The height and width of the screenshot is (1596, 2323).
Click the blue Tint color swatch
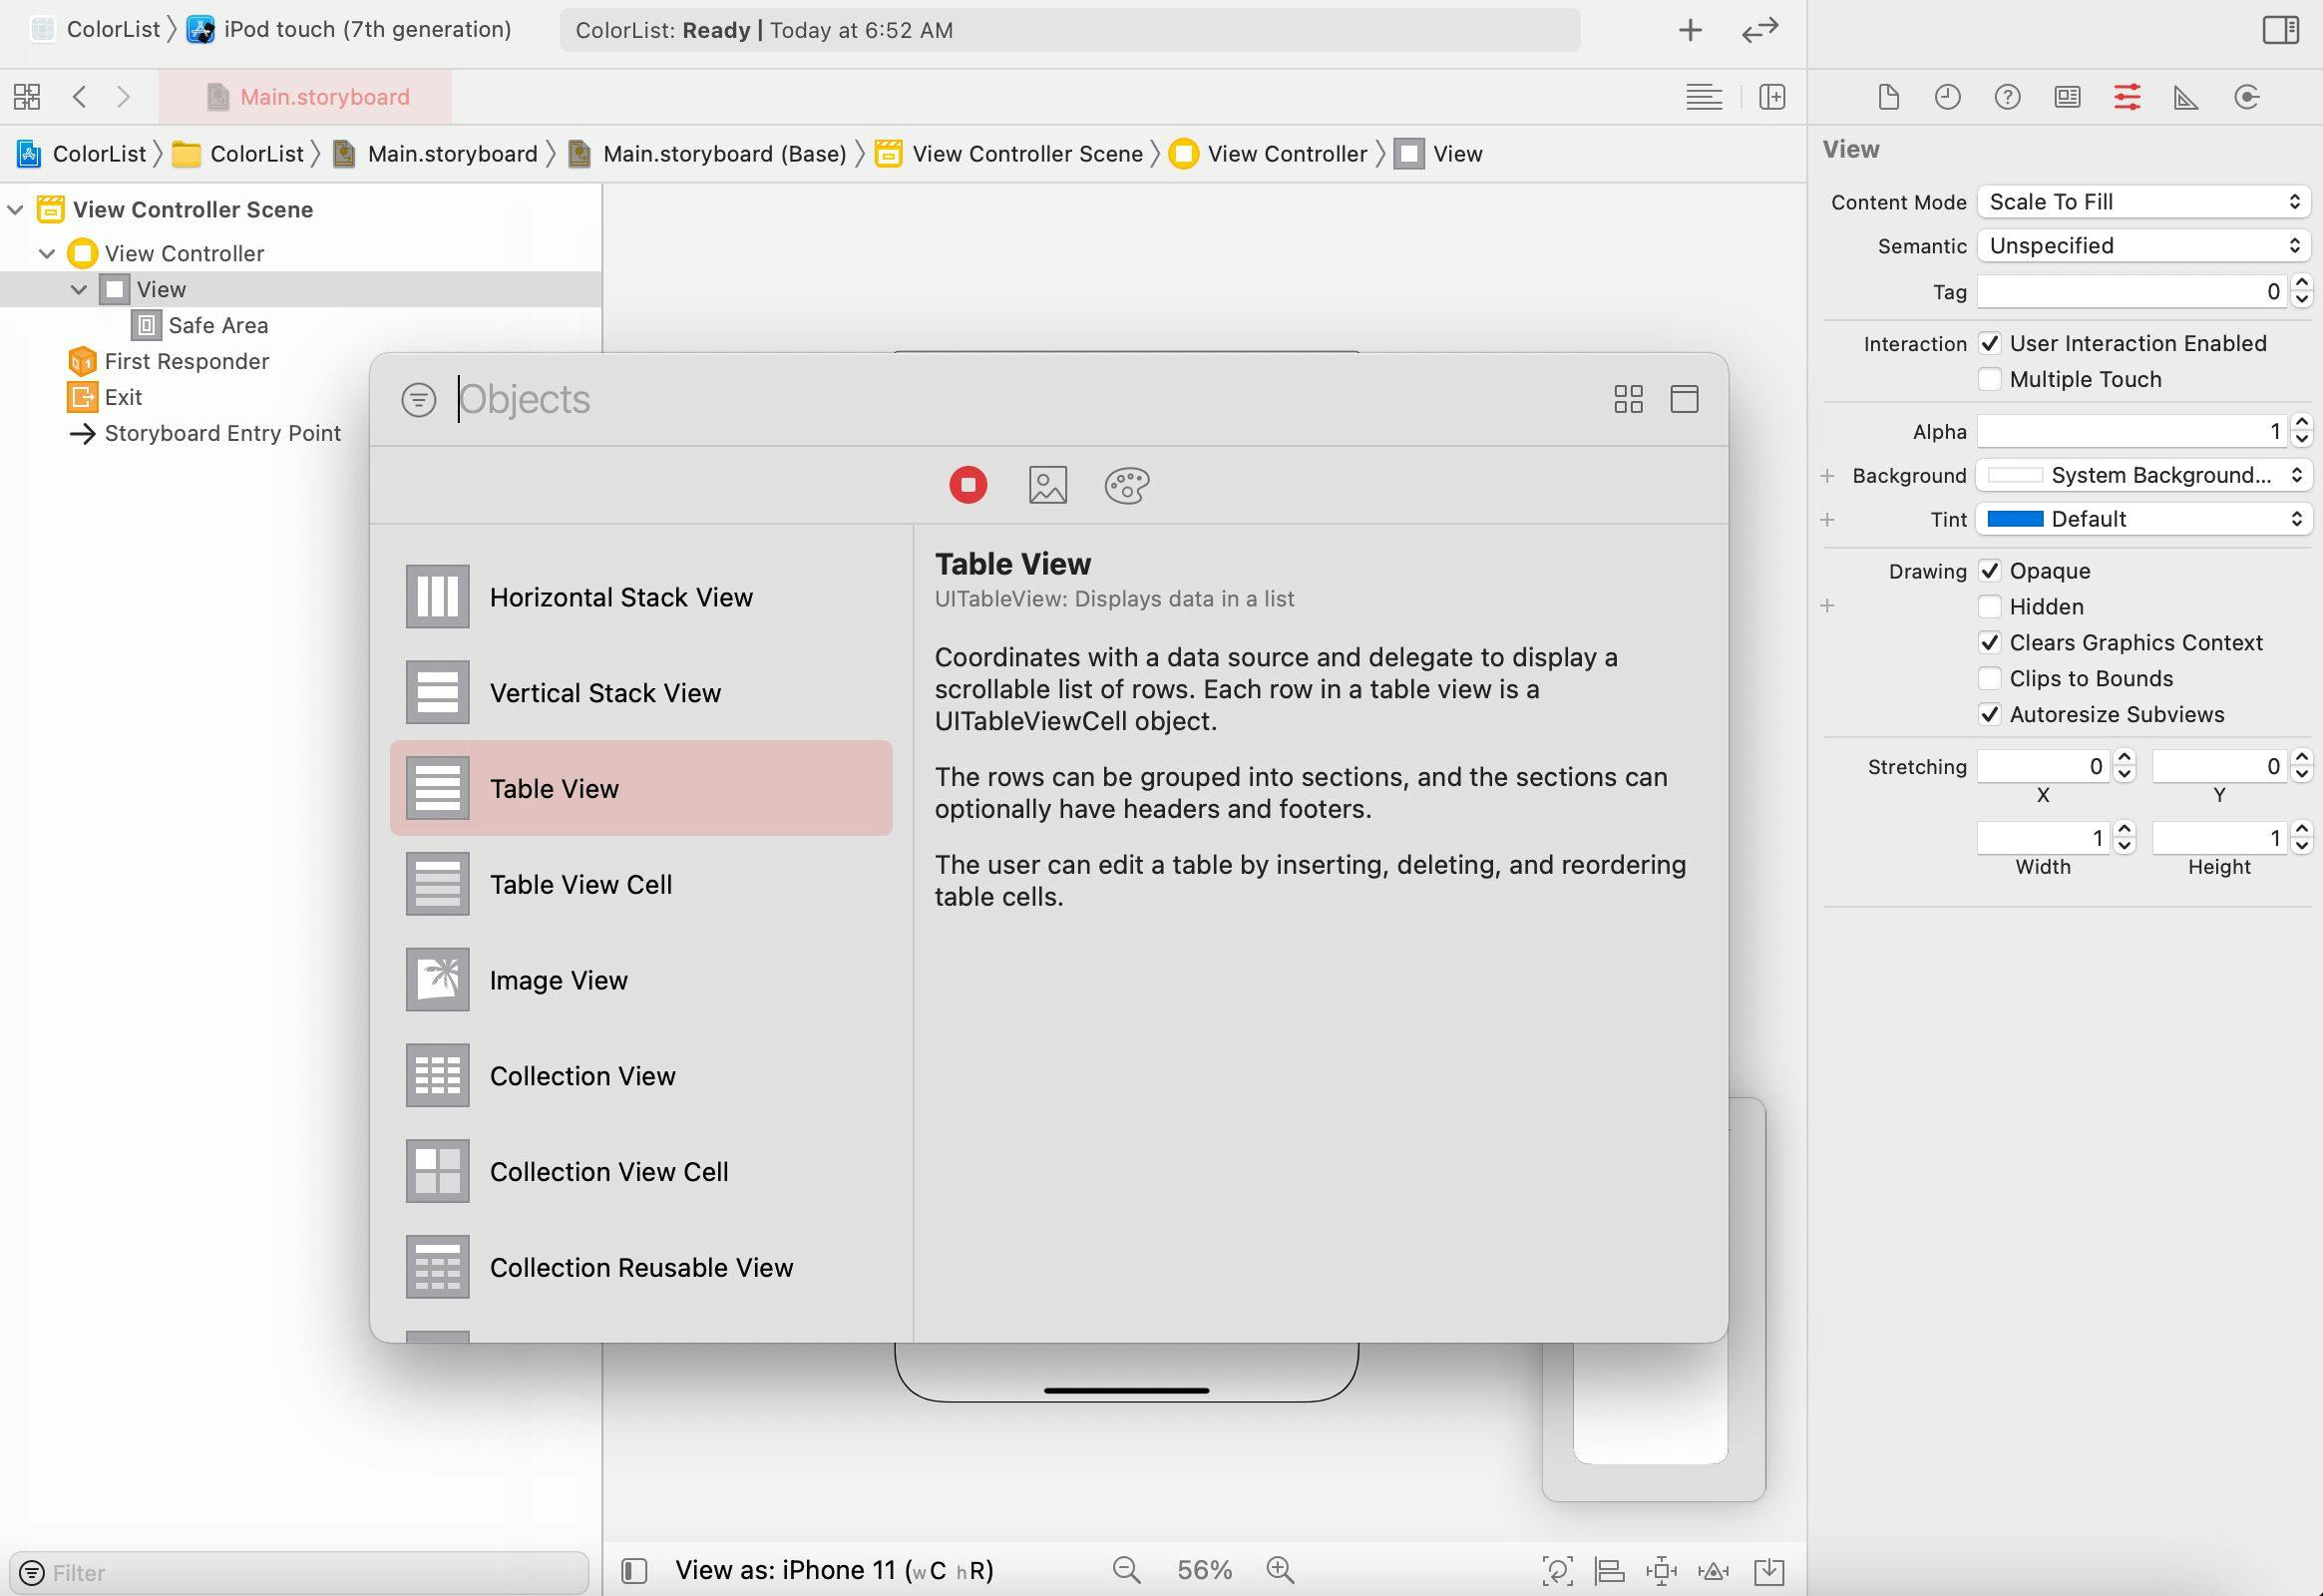(x=2014, y=519)
